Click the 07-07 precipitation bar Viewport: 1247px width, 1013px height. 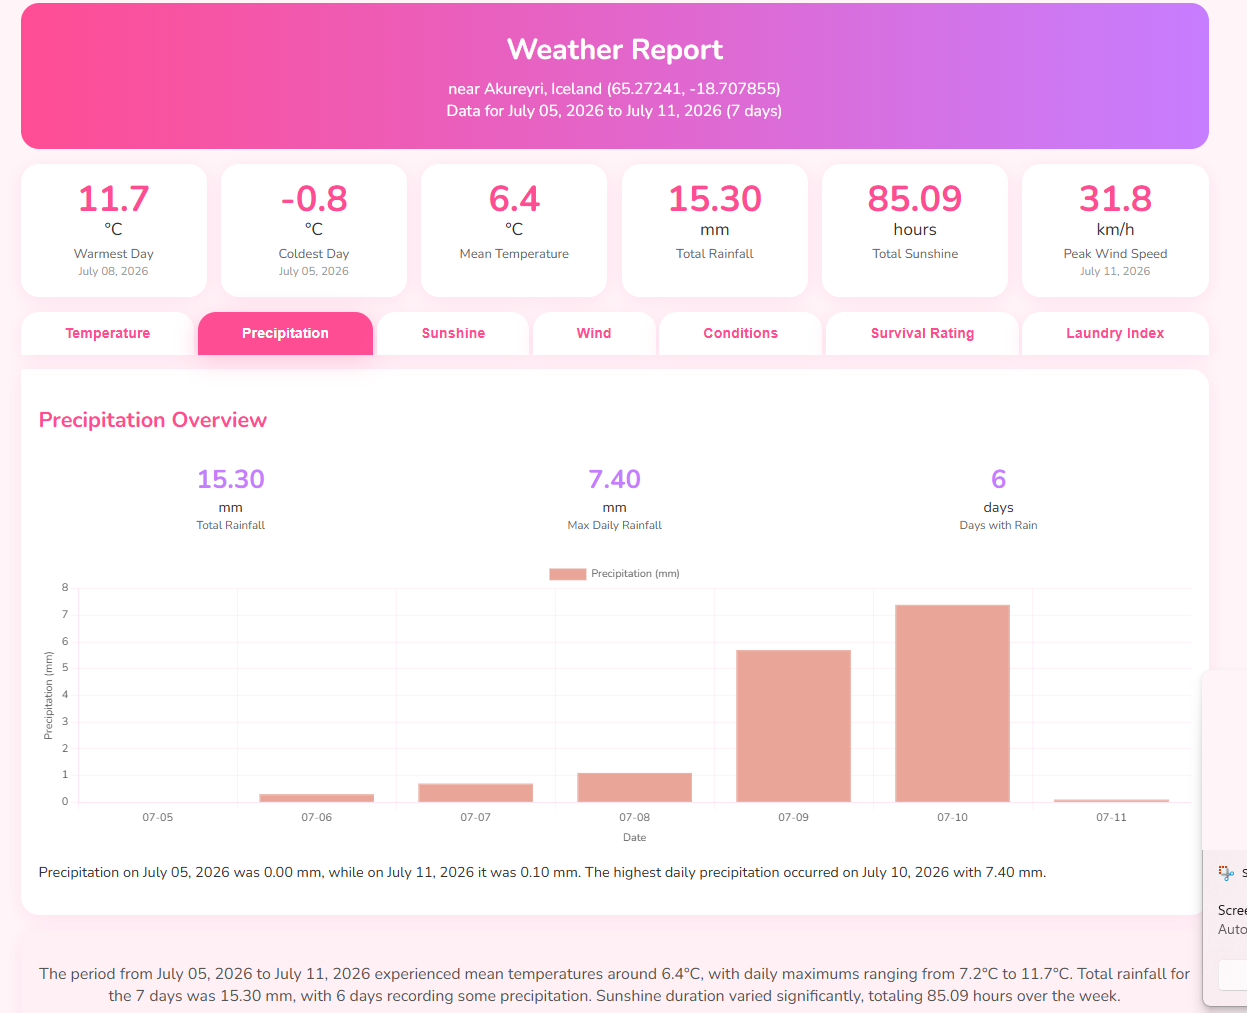pos(475,792)
